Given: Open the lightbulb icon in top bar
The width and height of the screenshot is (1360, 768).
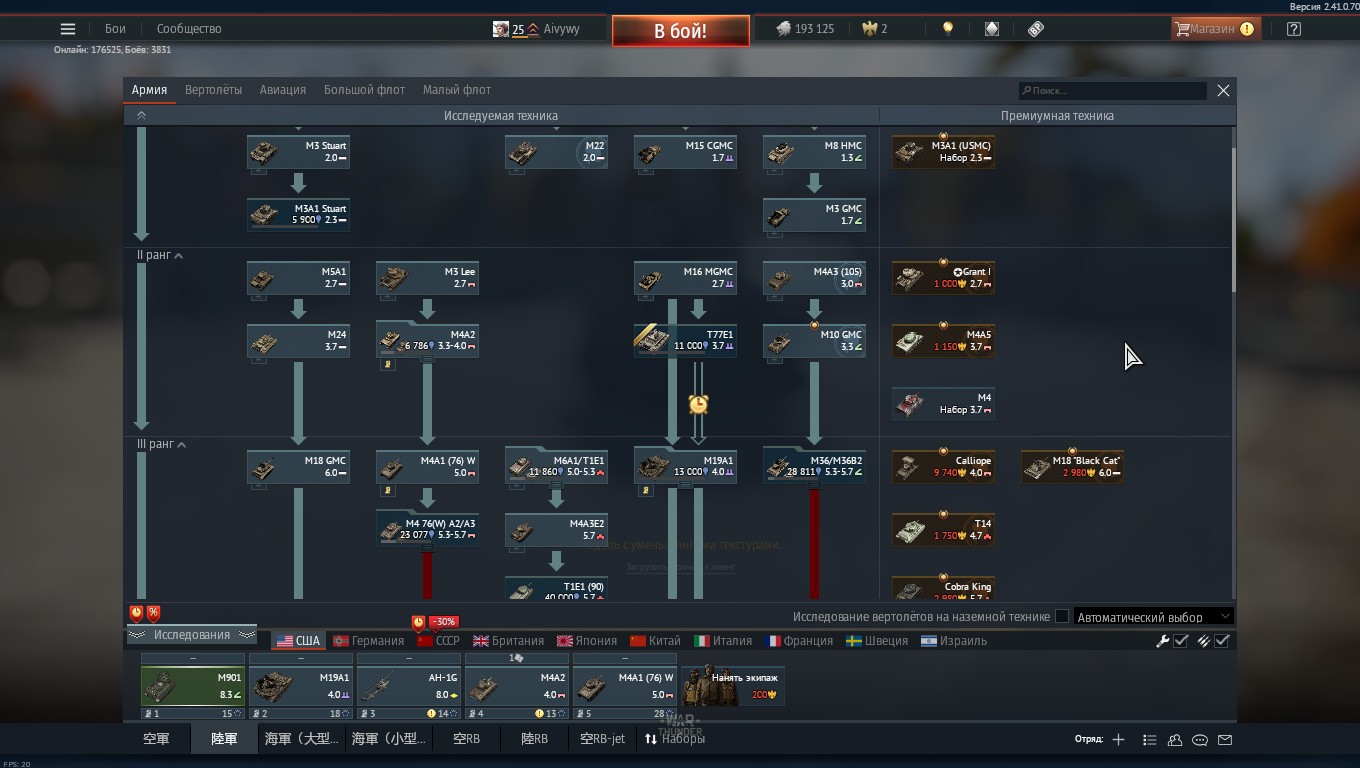Looking at the screenshot, I should [948, 29].
